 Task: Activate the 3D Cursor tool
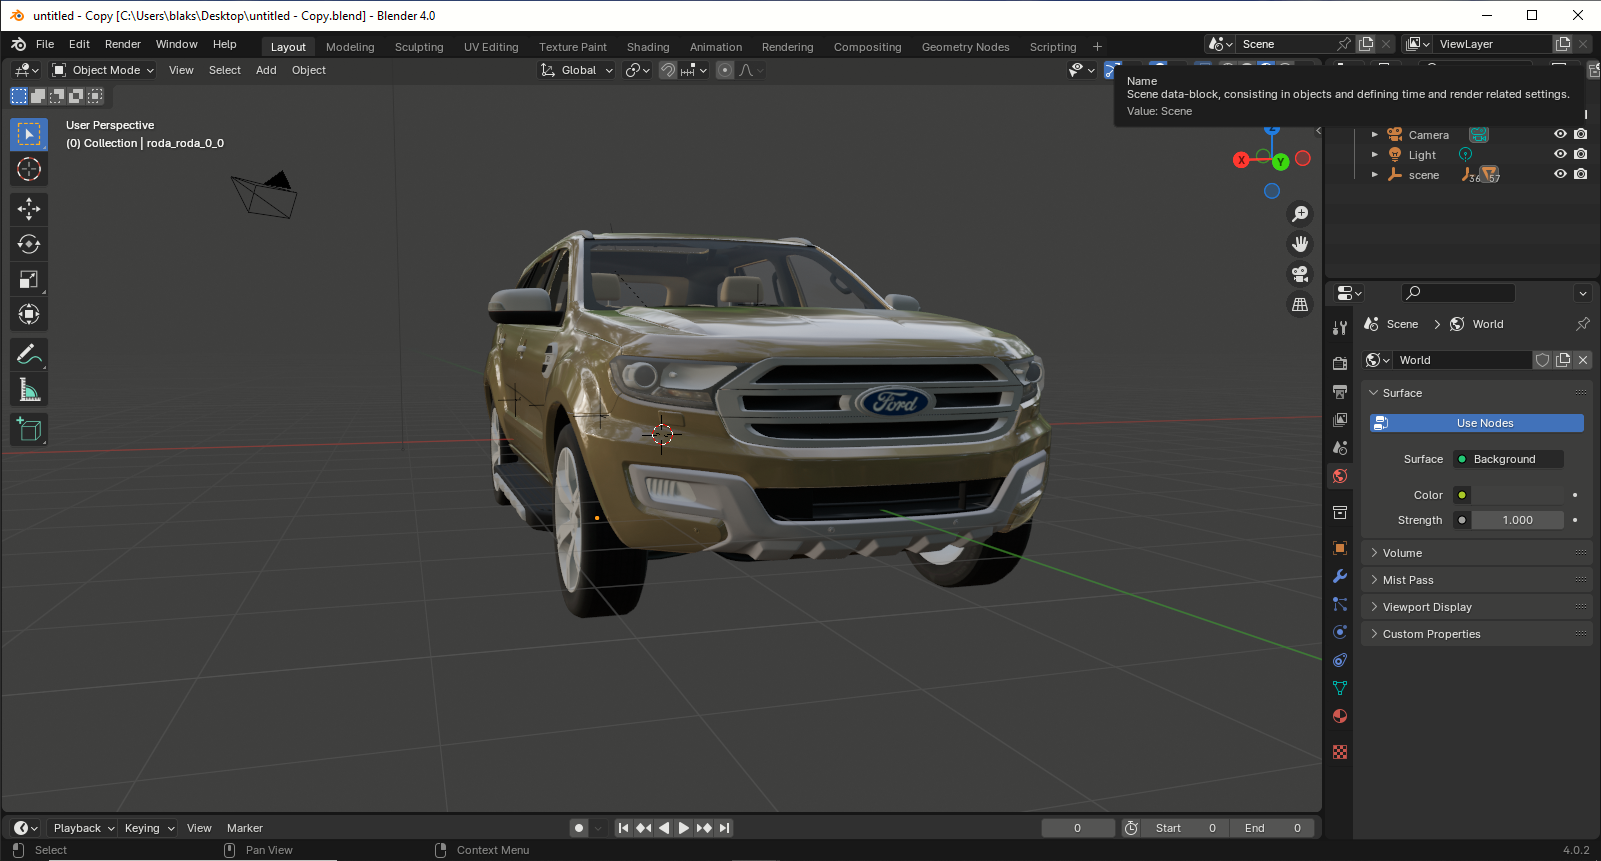point(29,169)
